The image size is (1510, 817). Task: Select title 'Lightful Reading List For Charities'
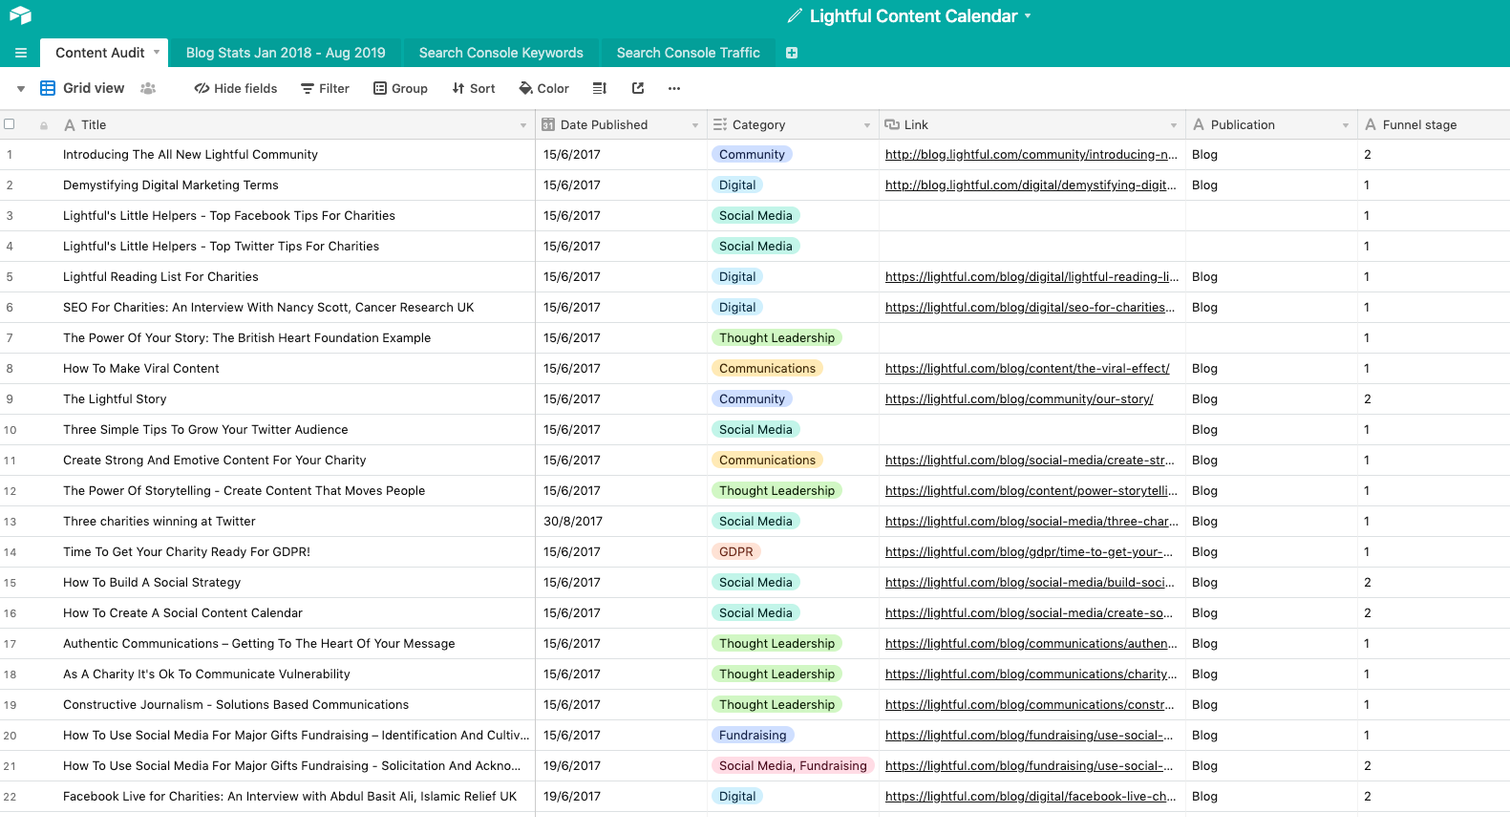pyautogui.click(x=161, y=277)
